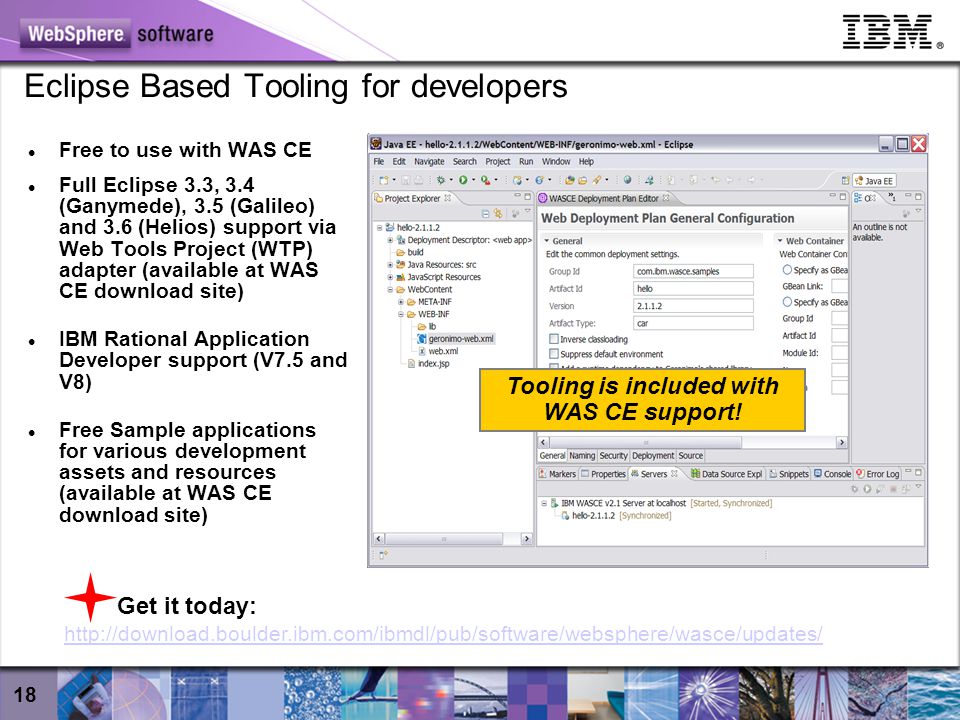Click the New wizard toolbar icon
Viewport: 960px width, 720px height.
383,180
